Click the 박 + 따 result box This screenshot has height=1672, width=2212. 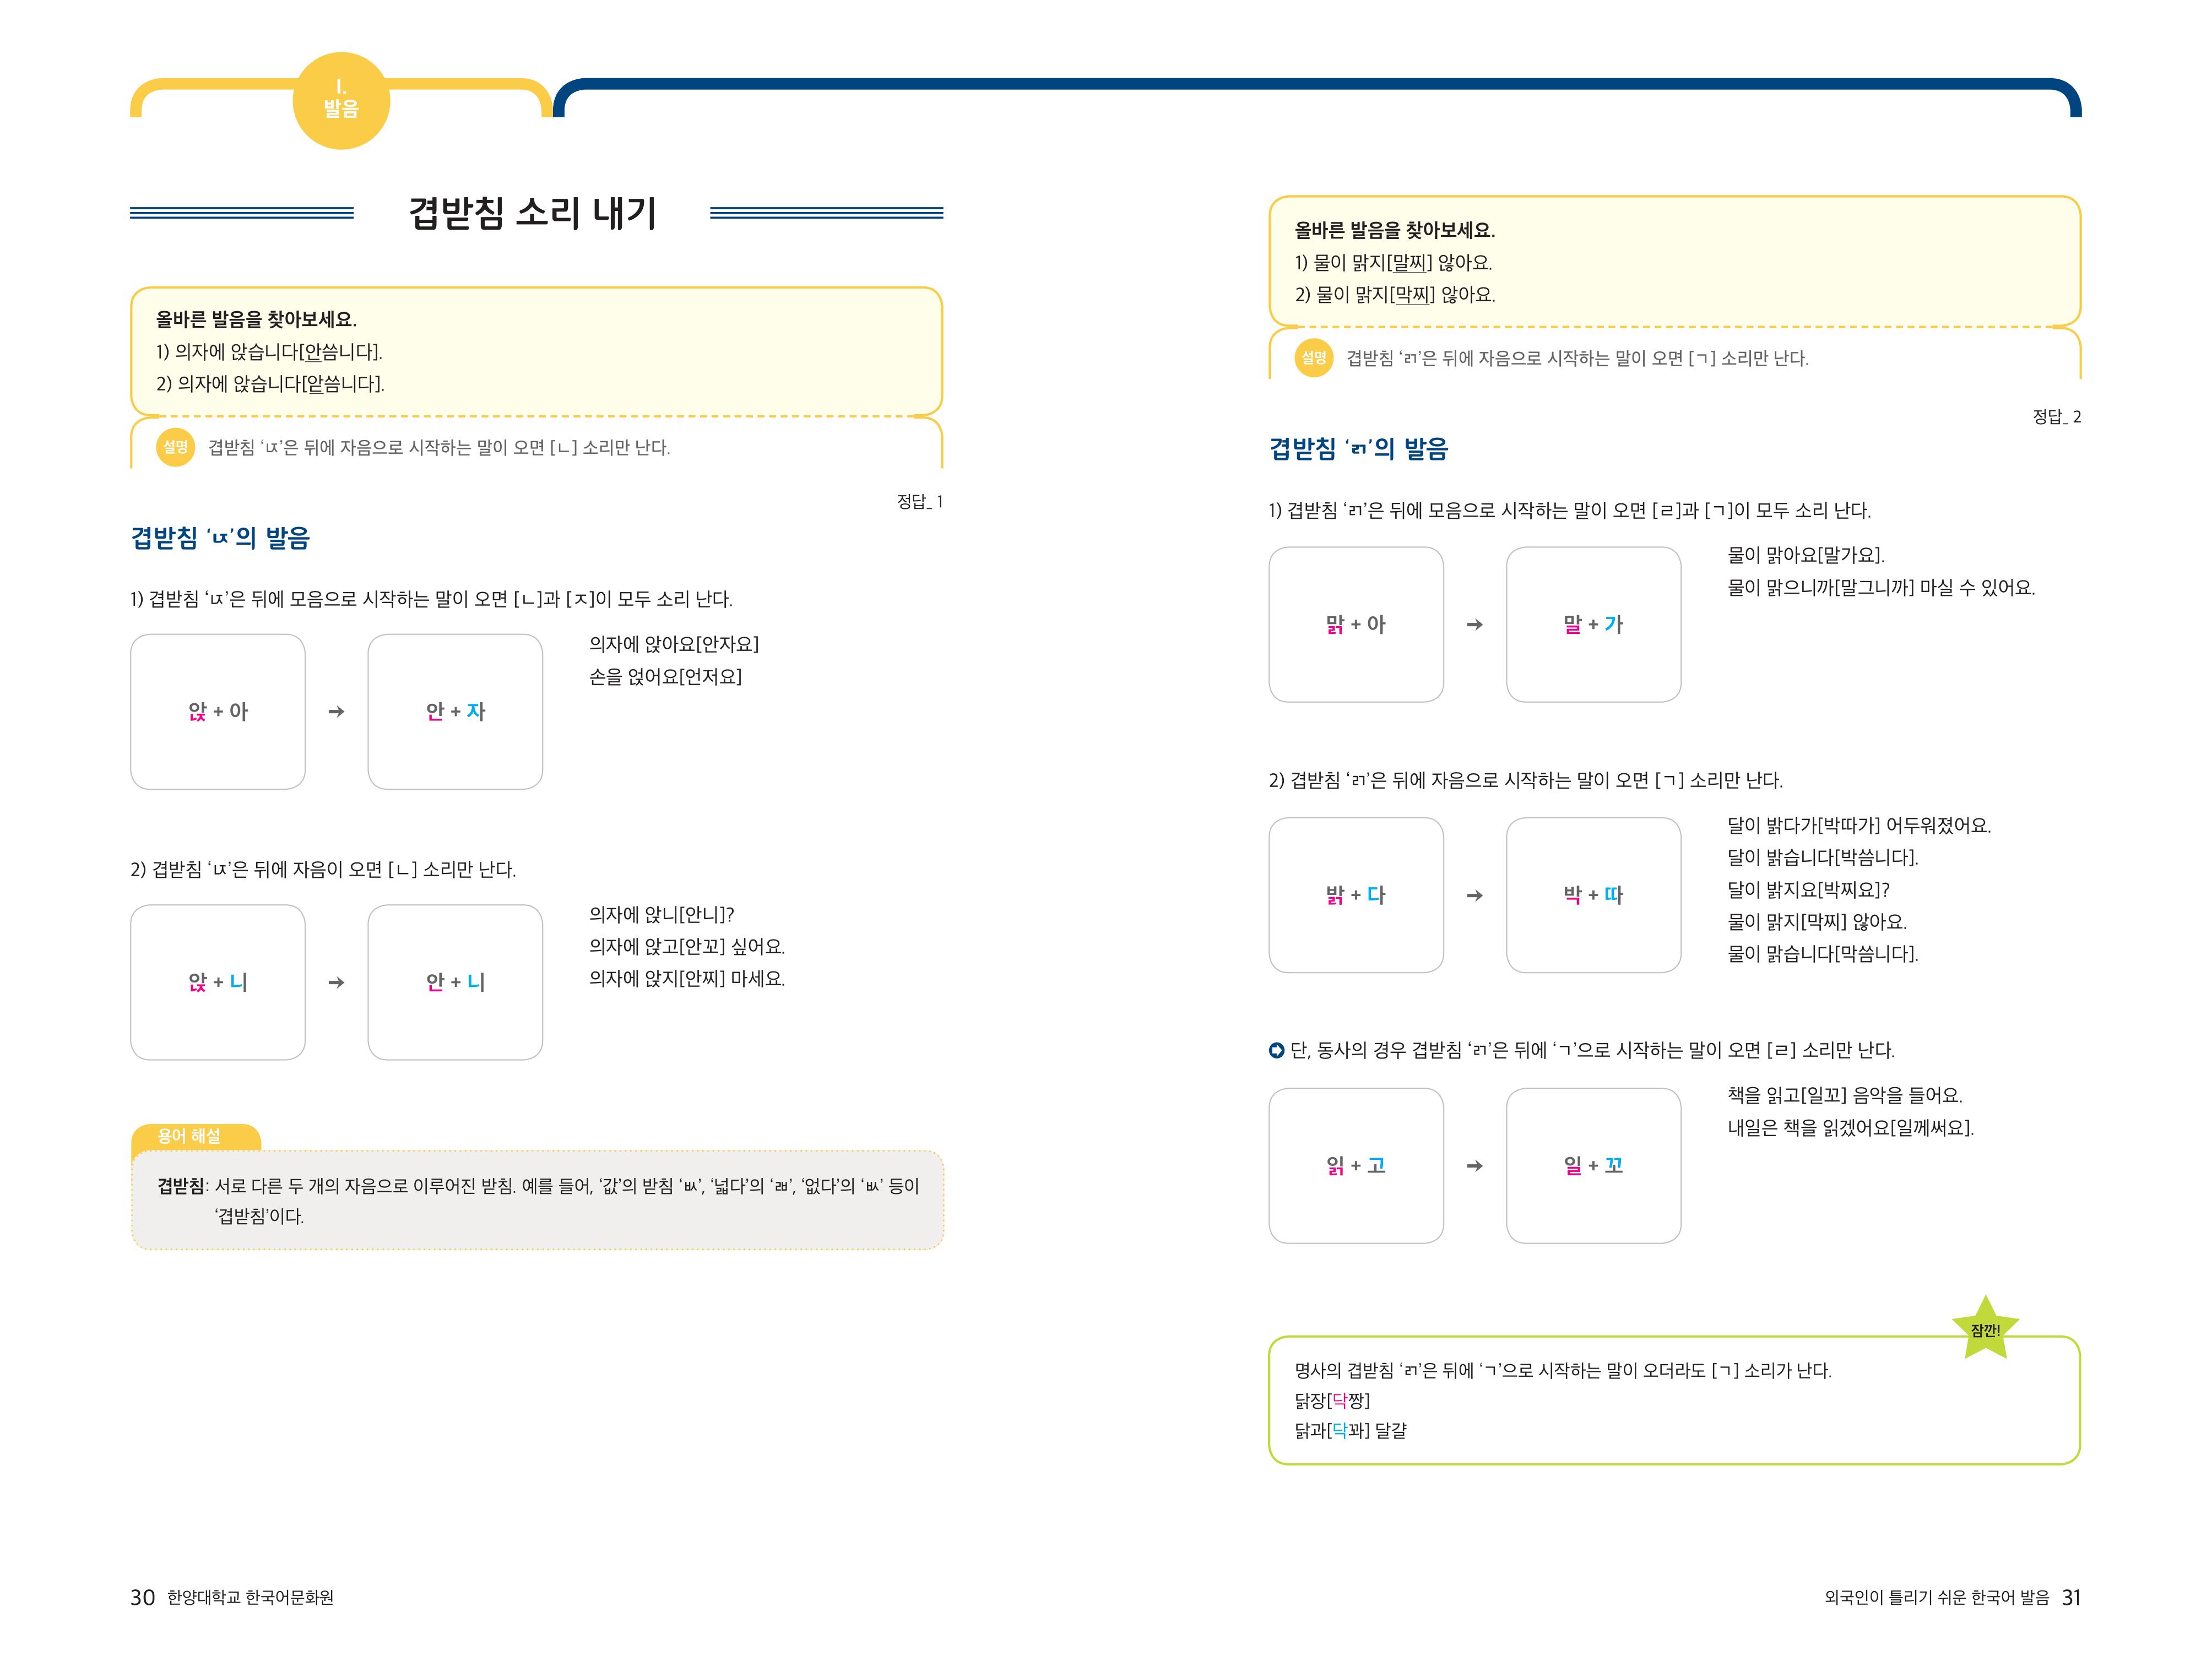[x=1593, y=895]
